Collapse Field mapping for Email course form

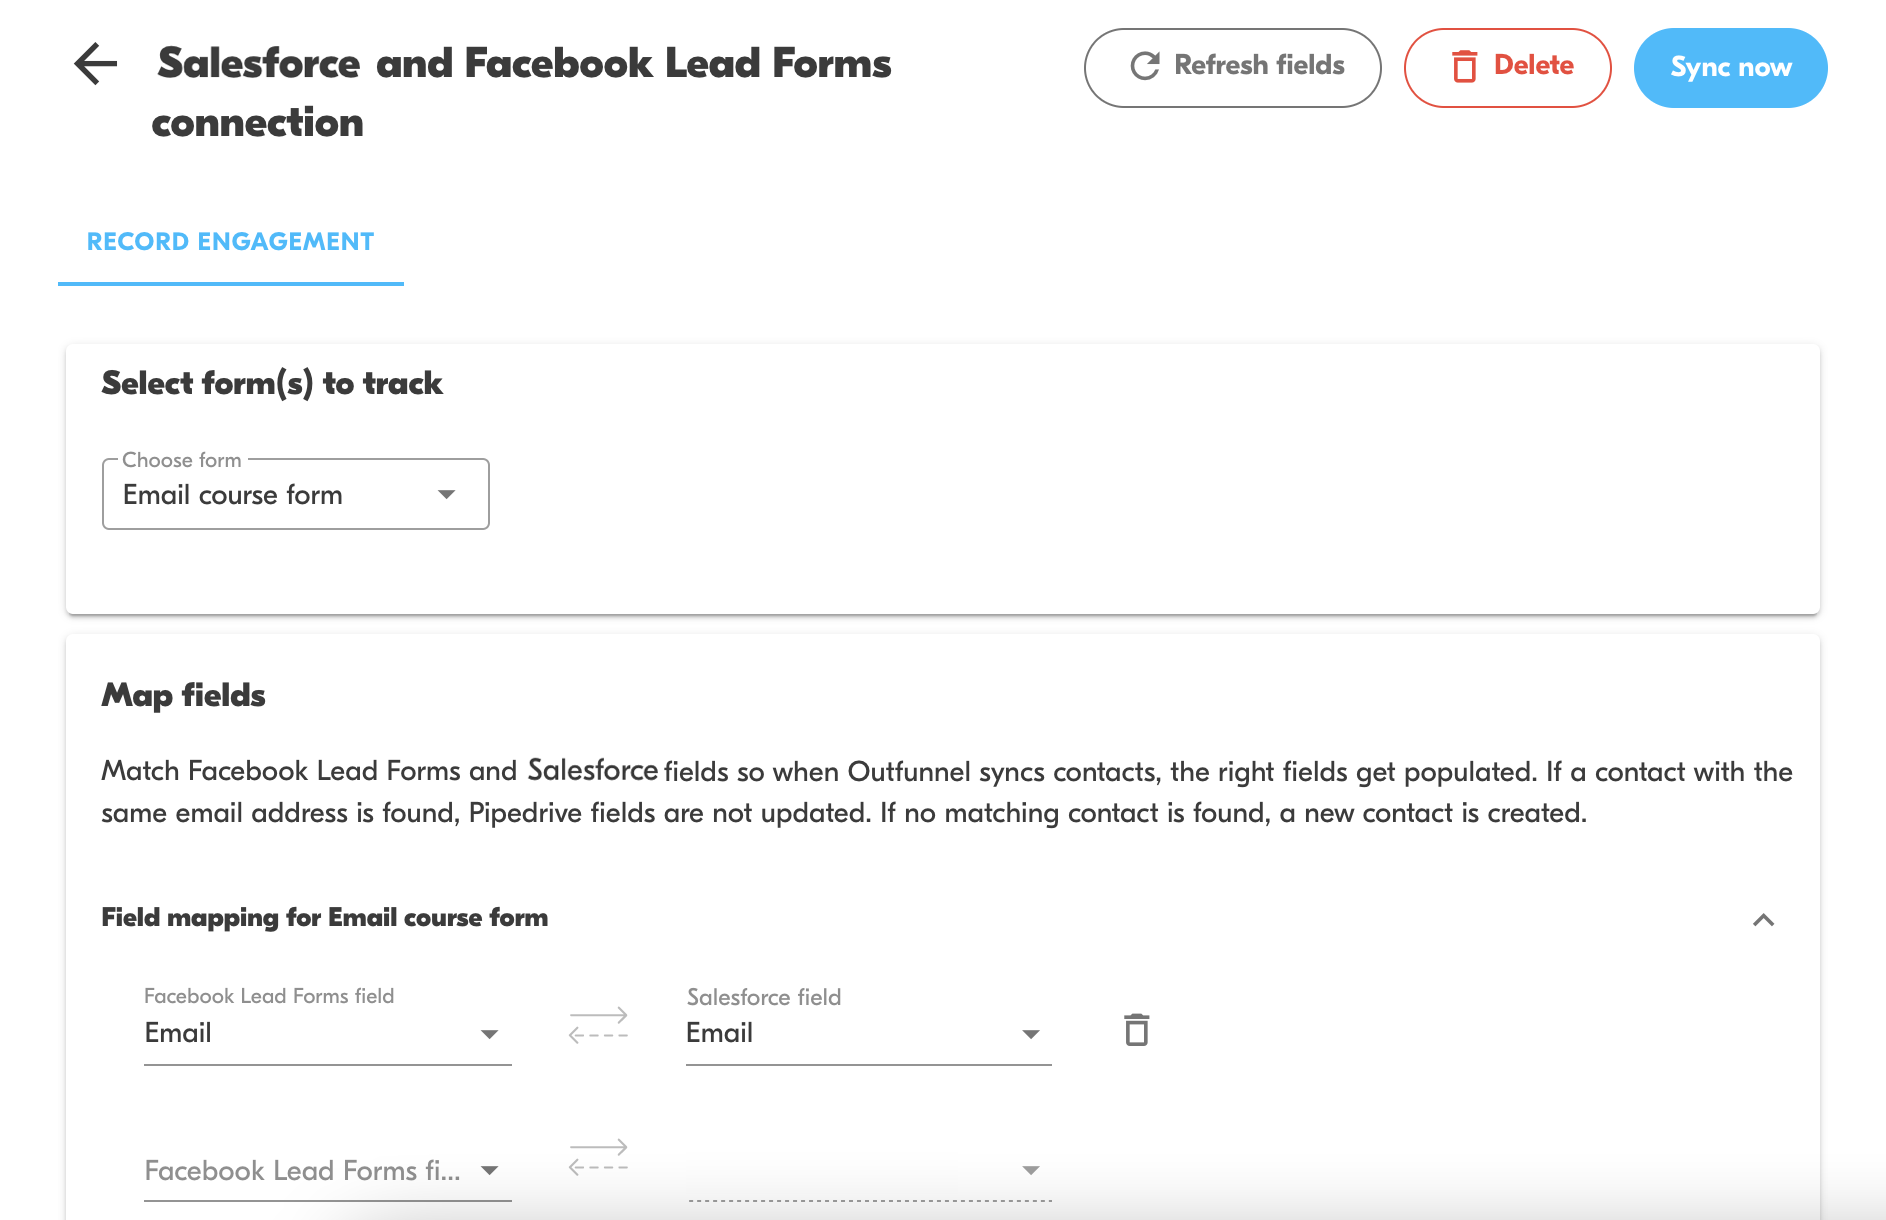(1763, 920)
